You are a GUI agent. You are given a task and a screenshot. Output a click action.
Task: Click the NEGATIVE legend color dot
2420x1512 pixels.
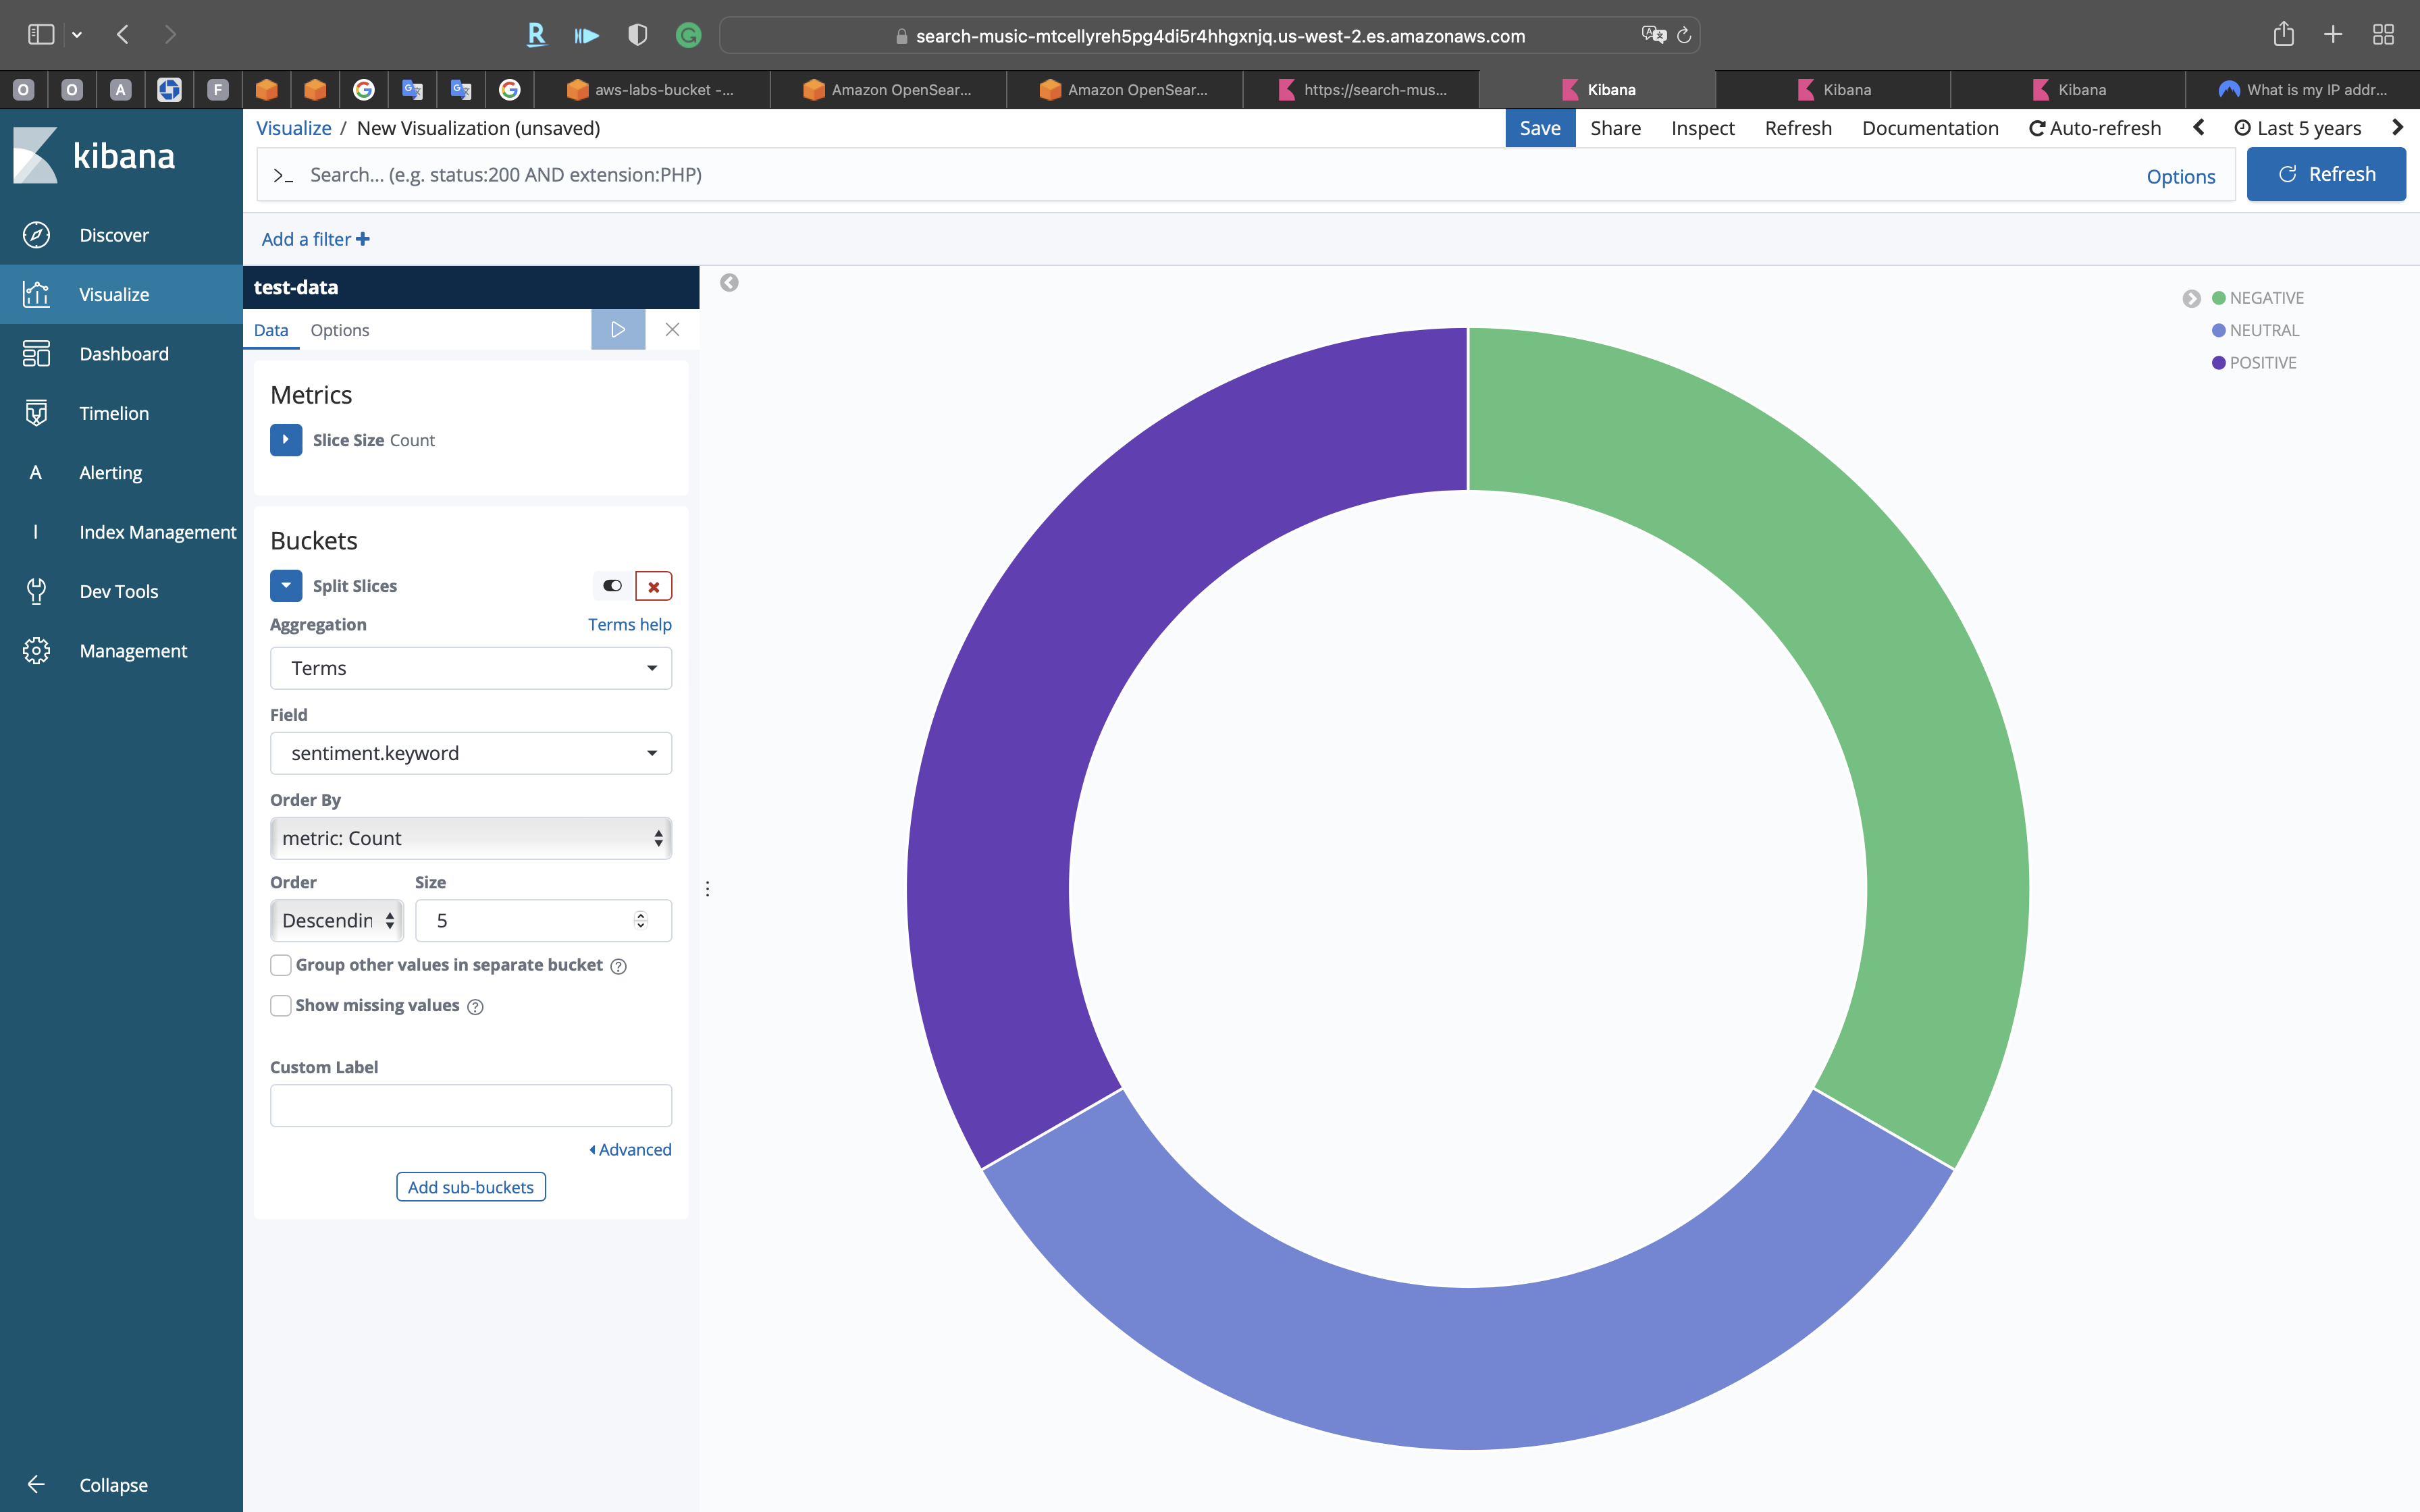(x=2218, y=298)
